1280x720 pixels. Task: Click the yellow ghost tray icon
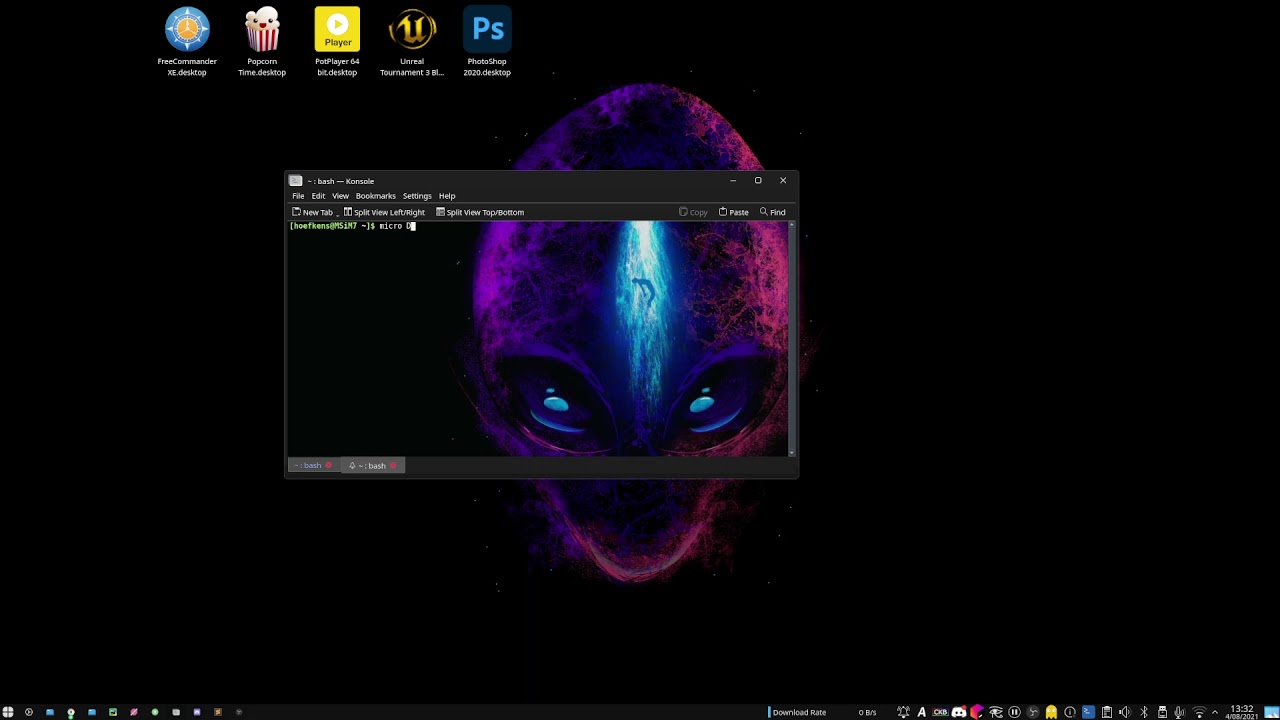pos(1051,712)
